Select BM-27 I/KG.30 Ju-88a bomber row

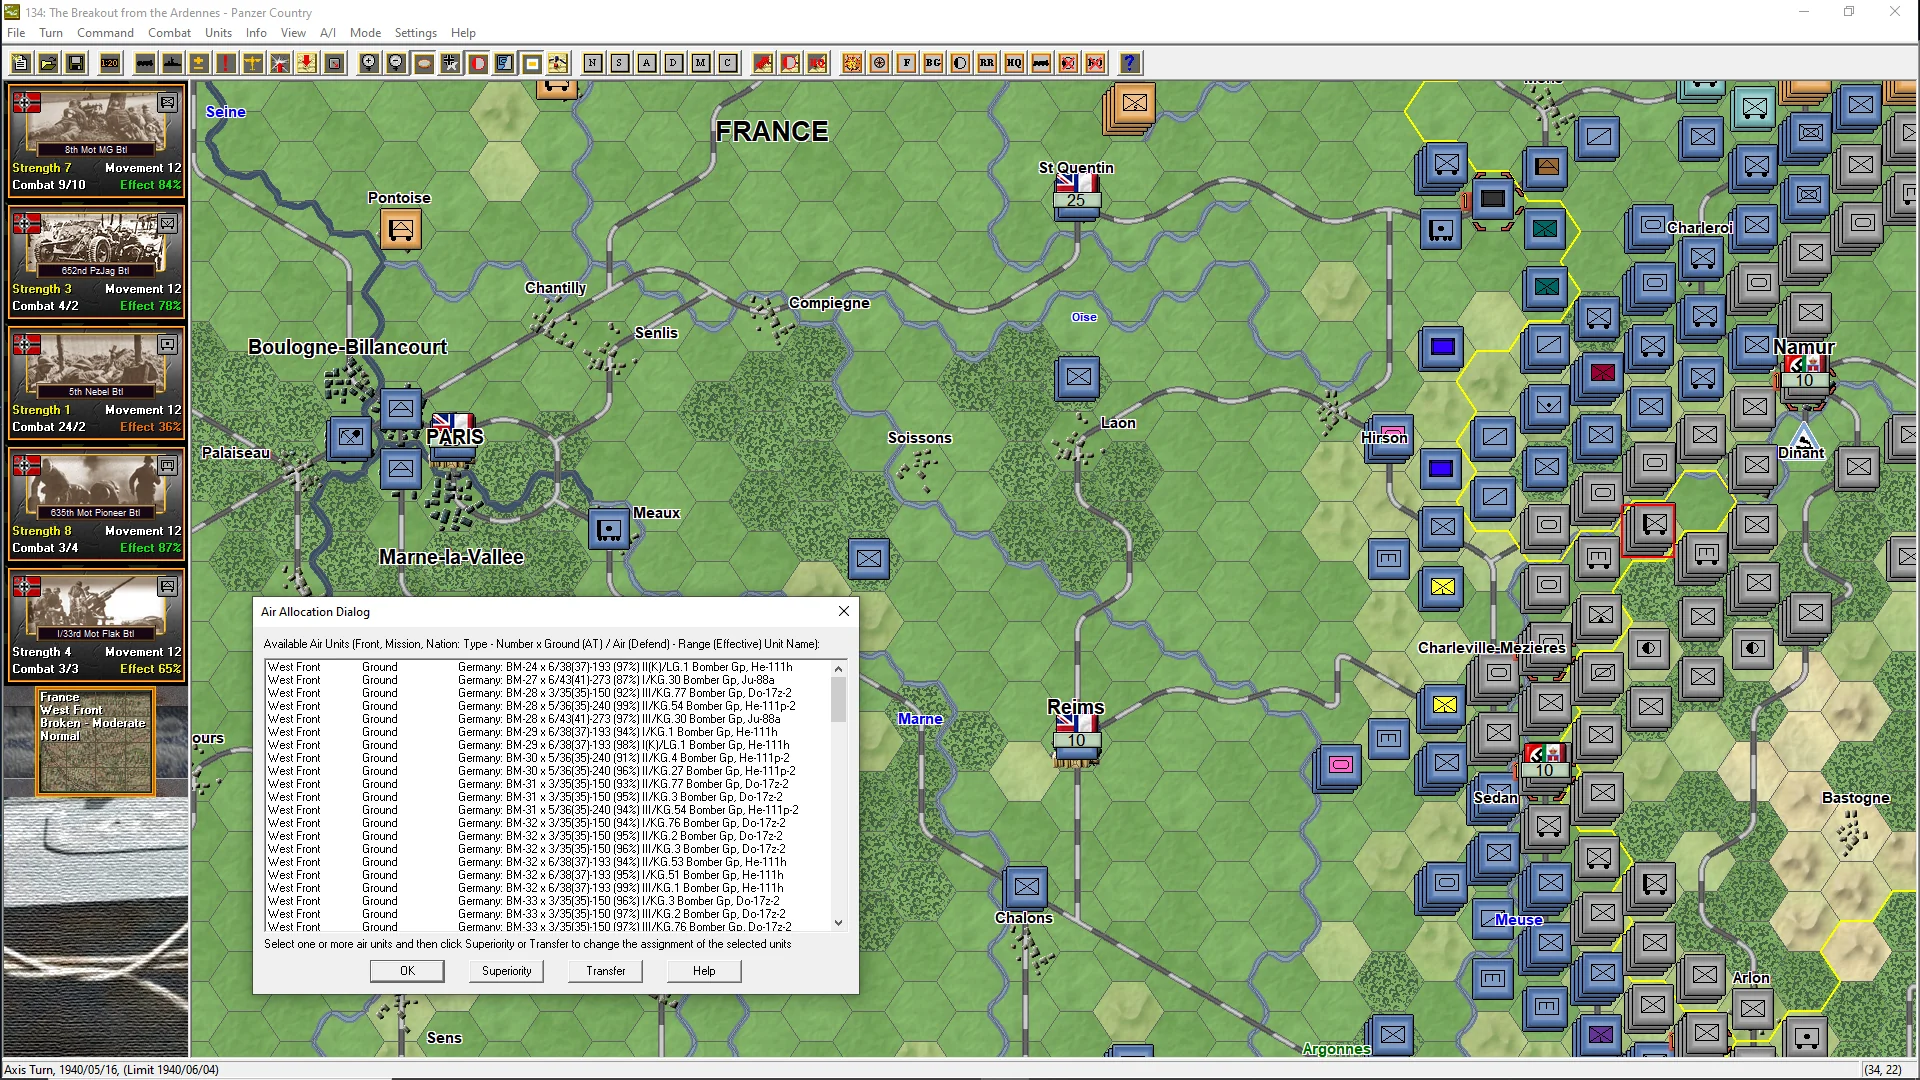pyautogui.click(x=547, y=680)
